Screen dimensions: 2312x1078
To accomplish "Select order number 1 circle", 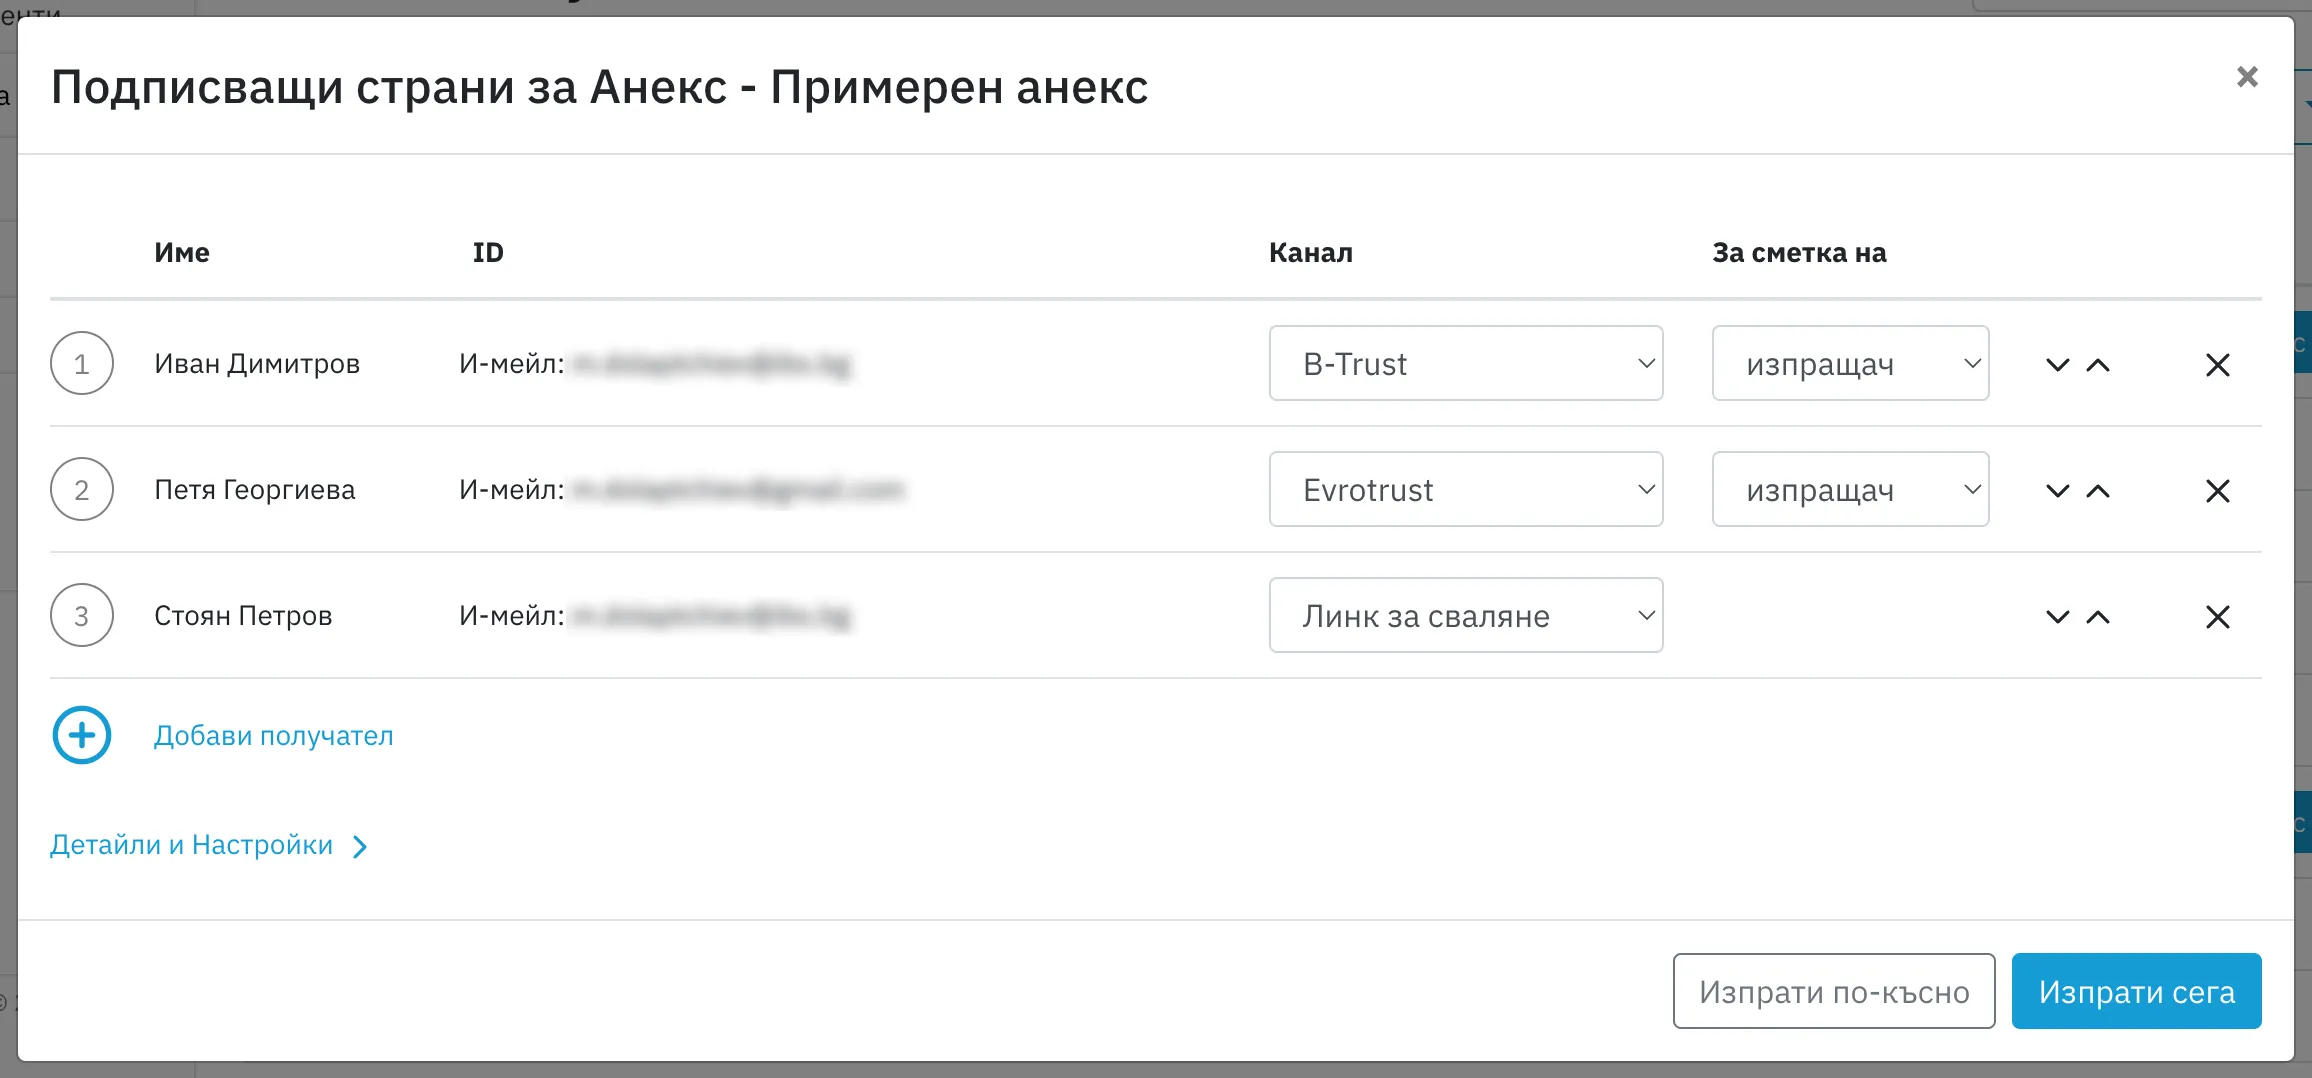I will (82, 363).
